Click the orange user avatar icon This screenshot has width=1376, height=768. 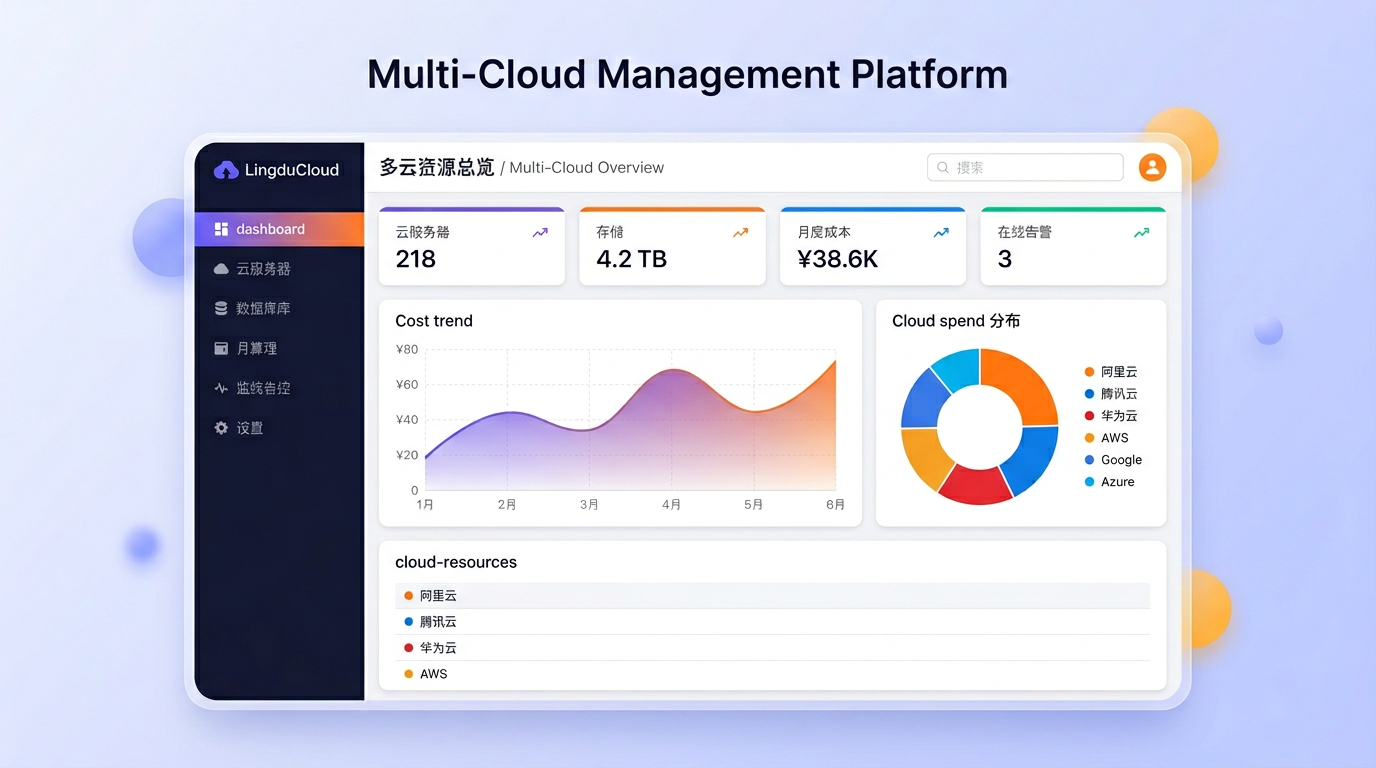click(1152, 167)
